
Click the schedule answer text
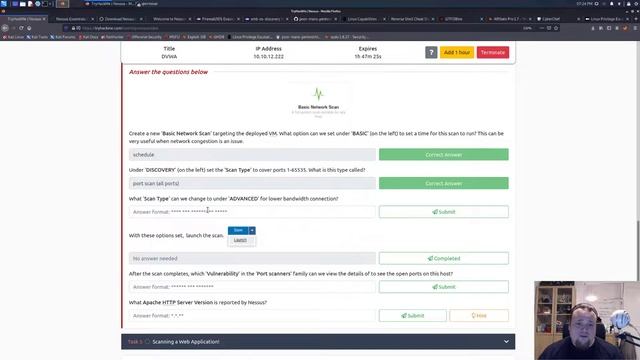coord(143,155)
